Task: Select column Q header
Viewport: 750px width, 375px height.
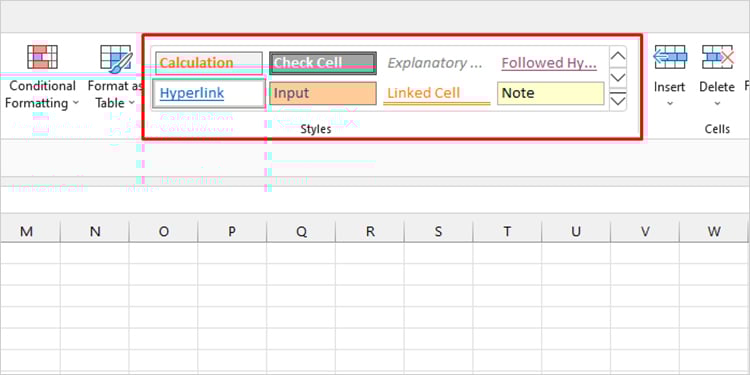Action: (301, 232)
